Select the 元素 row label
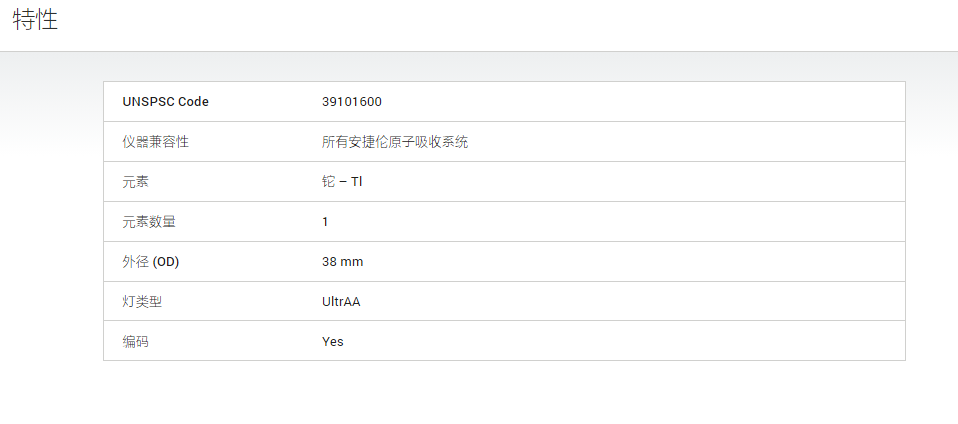The height and width of the screenshot is (424, 958). (136, 182)
